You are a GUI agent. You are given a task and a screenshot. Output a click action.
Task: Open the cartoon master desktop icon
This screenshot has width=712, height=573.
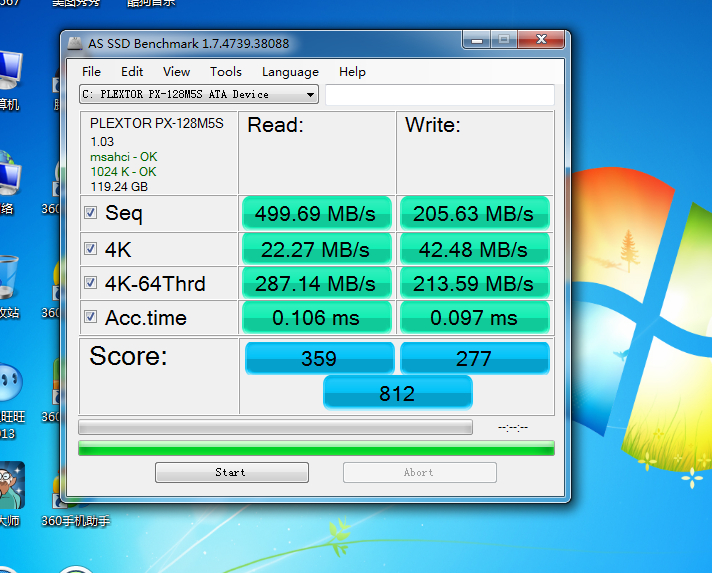(11, 495)
